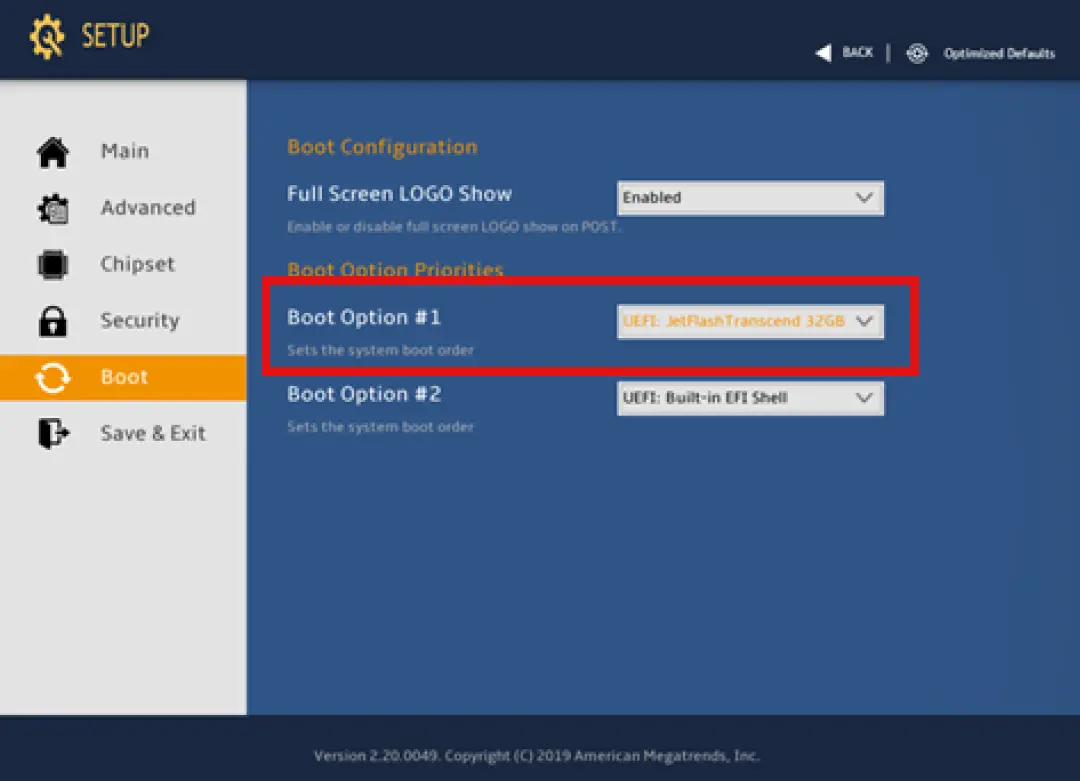1080x781 pixels.
Task: Go to the Save & Exit section
Action: (x=153, y=433)
